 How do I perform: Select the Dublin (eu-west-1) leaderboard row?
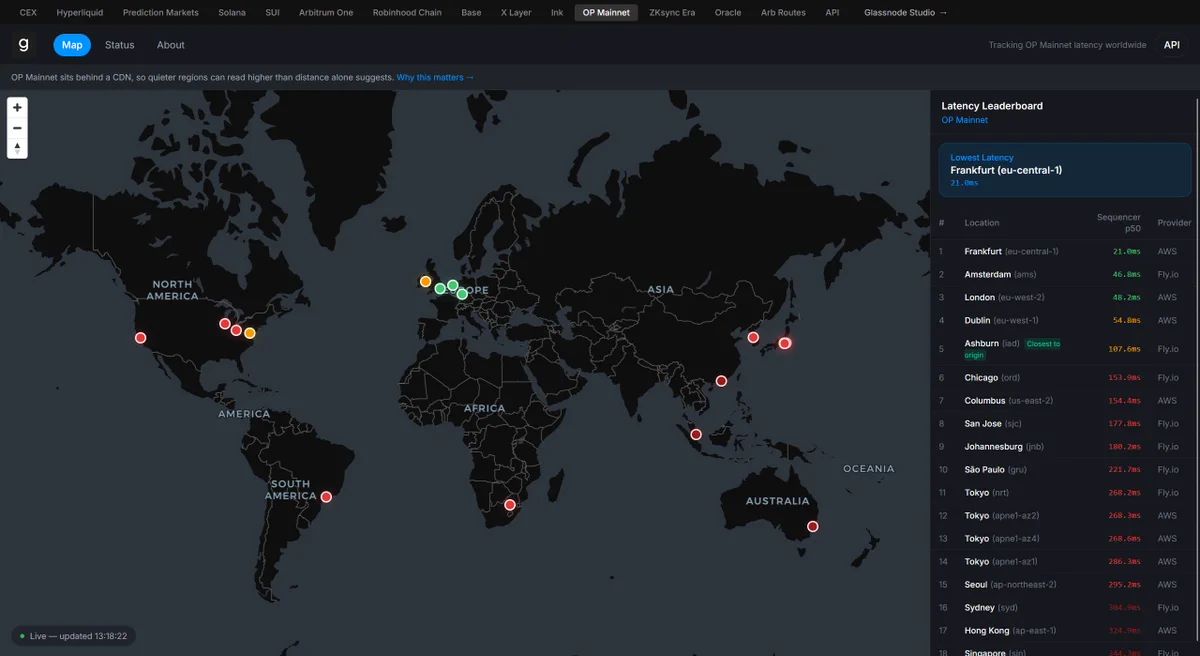(x=1065, y=320)
